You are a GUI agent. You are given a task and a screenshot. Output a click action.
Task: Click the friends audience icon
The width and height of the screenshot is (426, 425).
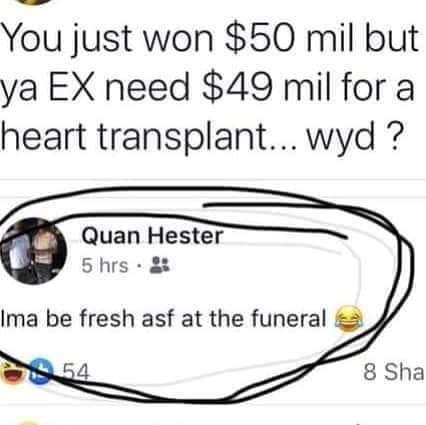(160, 265)
